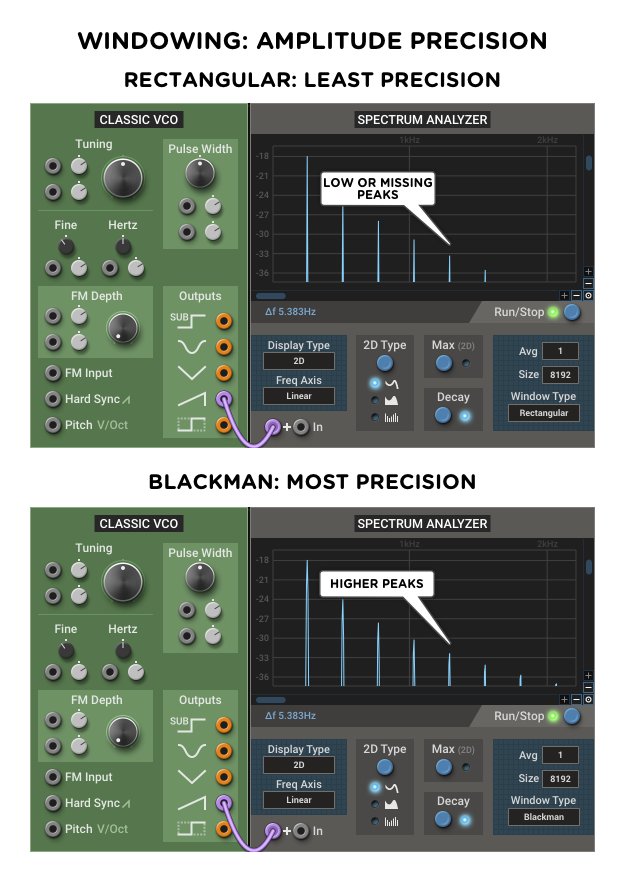Toggle the Decay button on the Blackman-window analyzer
Viewport: 625px width, 882px height.
point(443,819)
